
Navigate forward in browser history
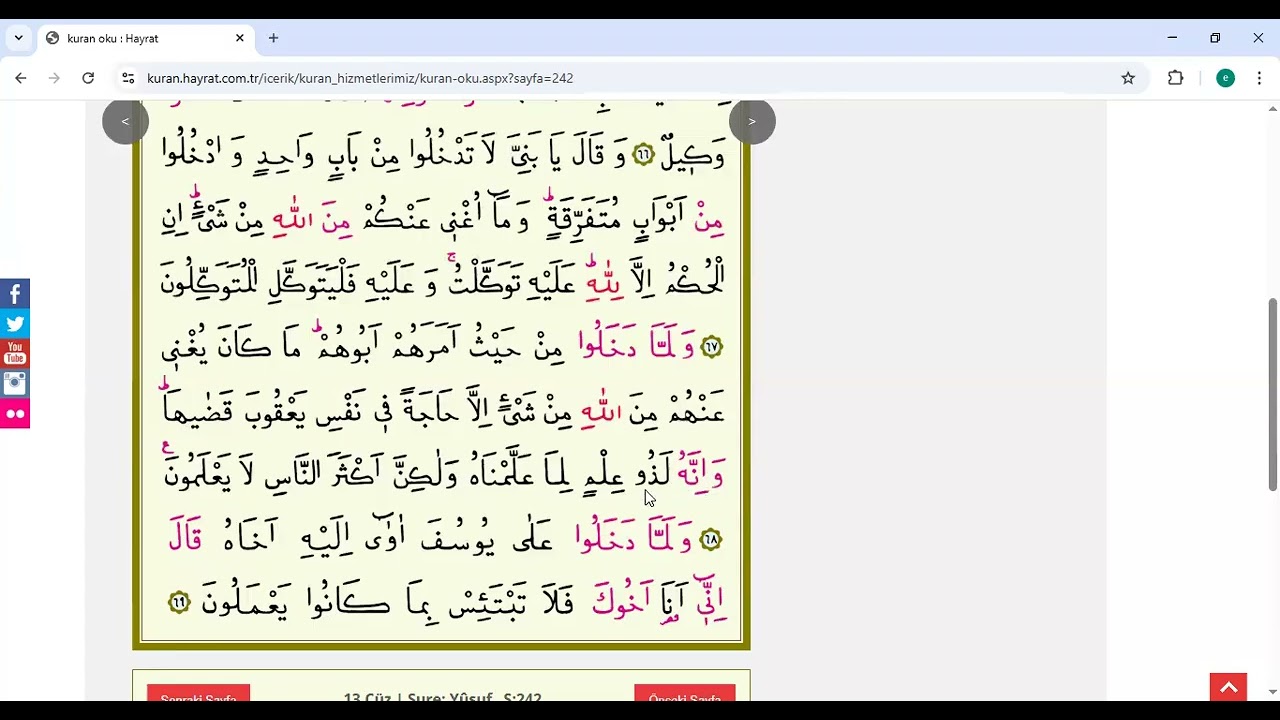tap(54, 78)
